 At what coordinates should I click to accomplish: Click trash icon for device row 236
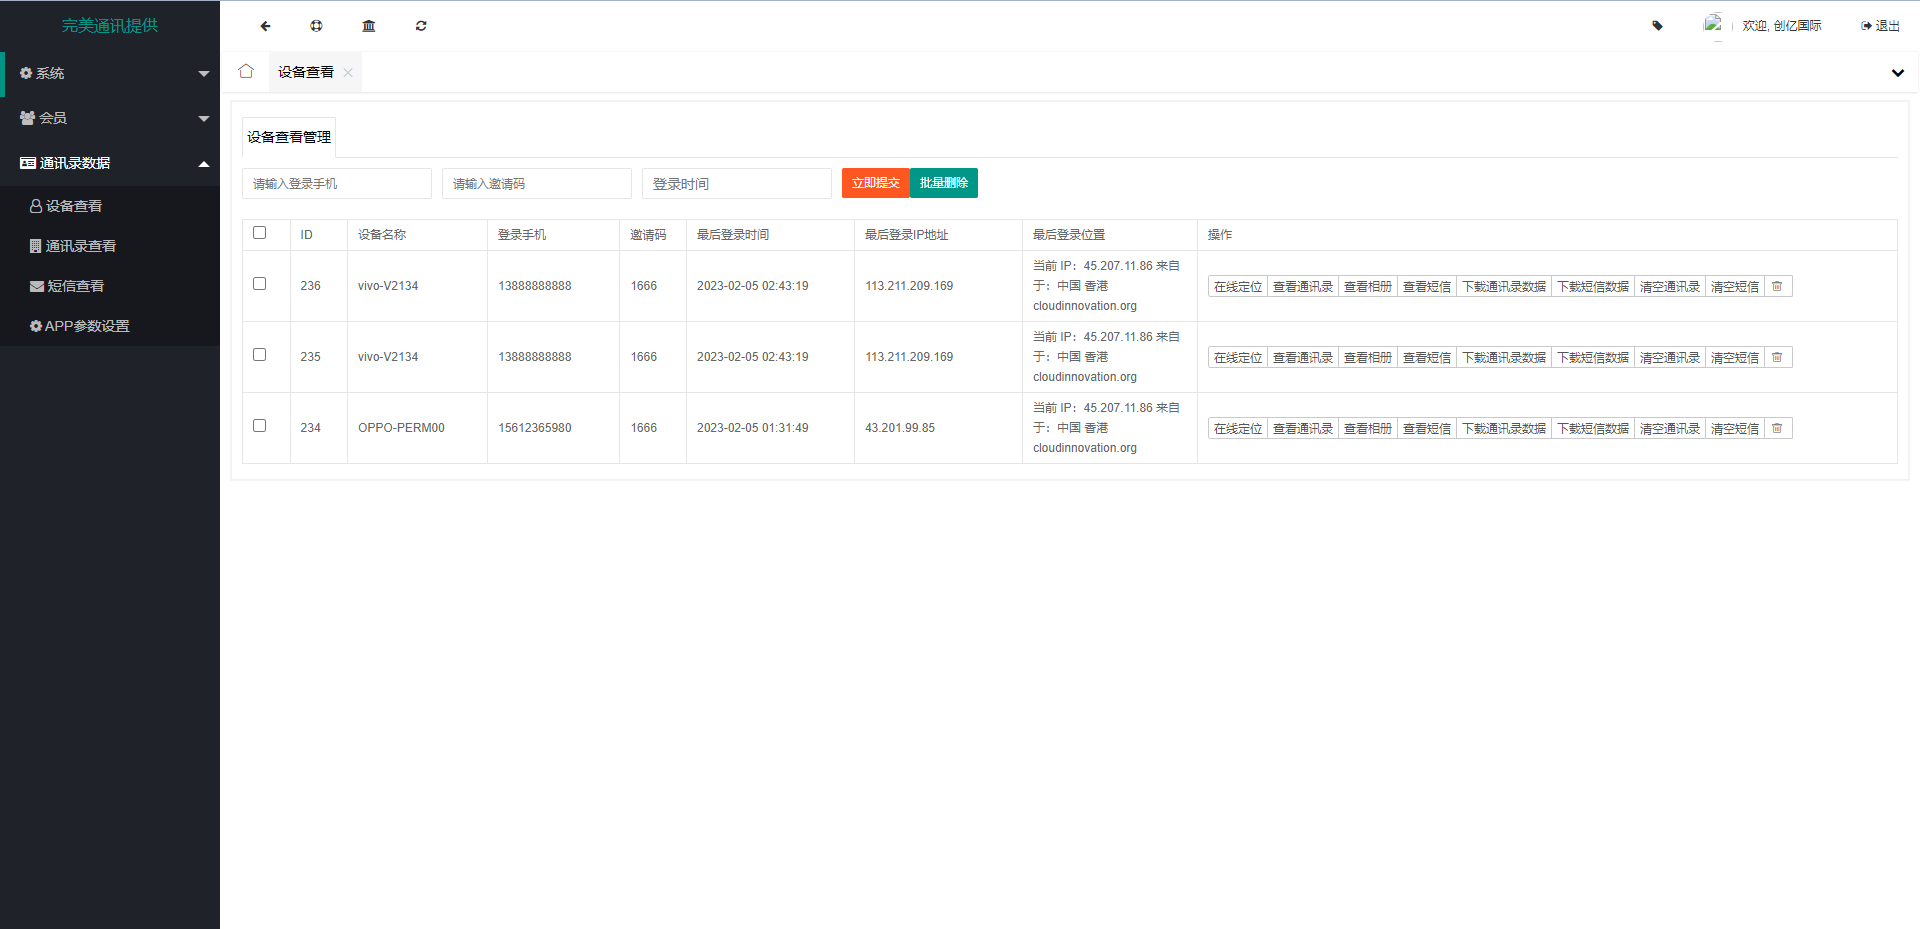tap(1777, 287)
